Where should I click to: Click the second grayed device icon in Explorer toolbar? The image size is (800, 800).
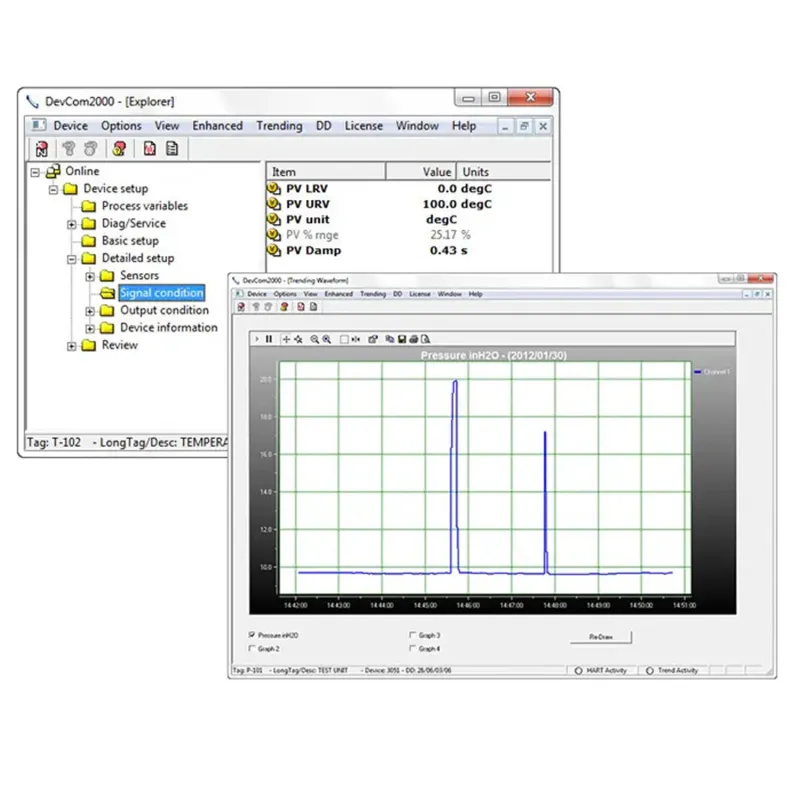91,148
